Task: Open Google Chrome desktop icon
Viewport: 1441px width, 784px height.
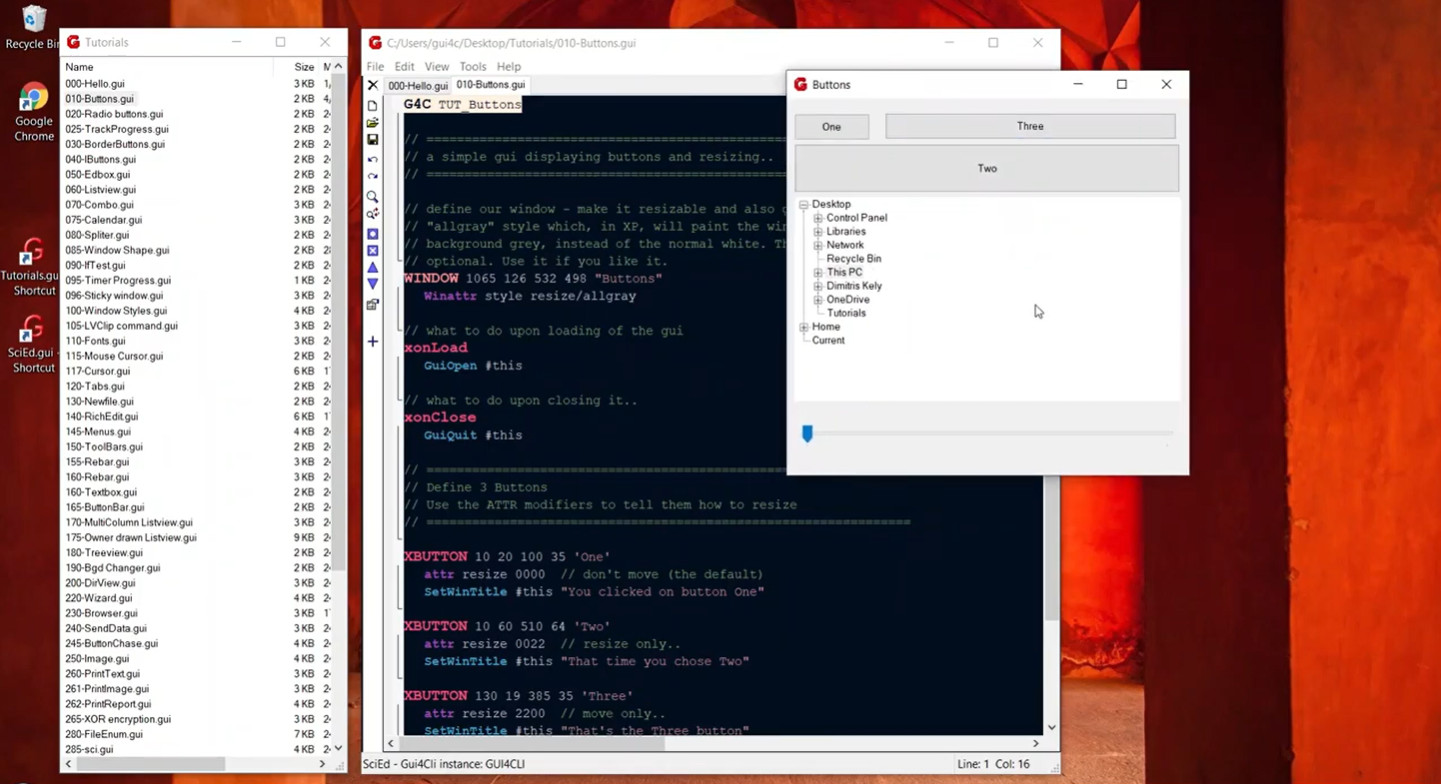Action: tap(33, 112)
